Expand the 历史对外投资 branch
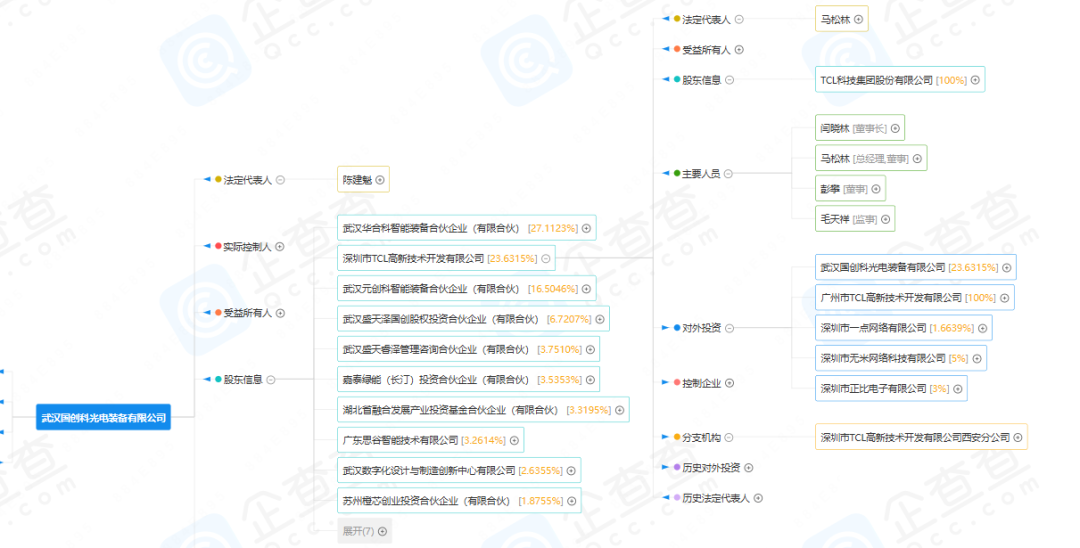This screenshot has height=548, width=1080. point(749,467)
